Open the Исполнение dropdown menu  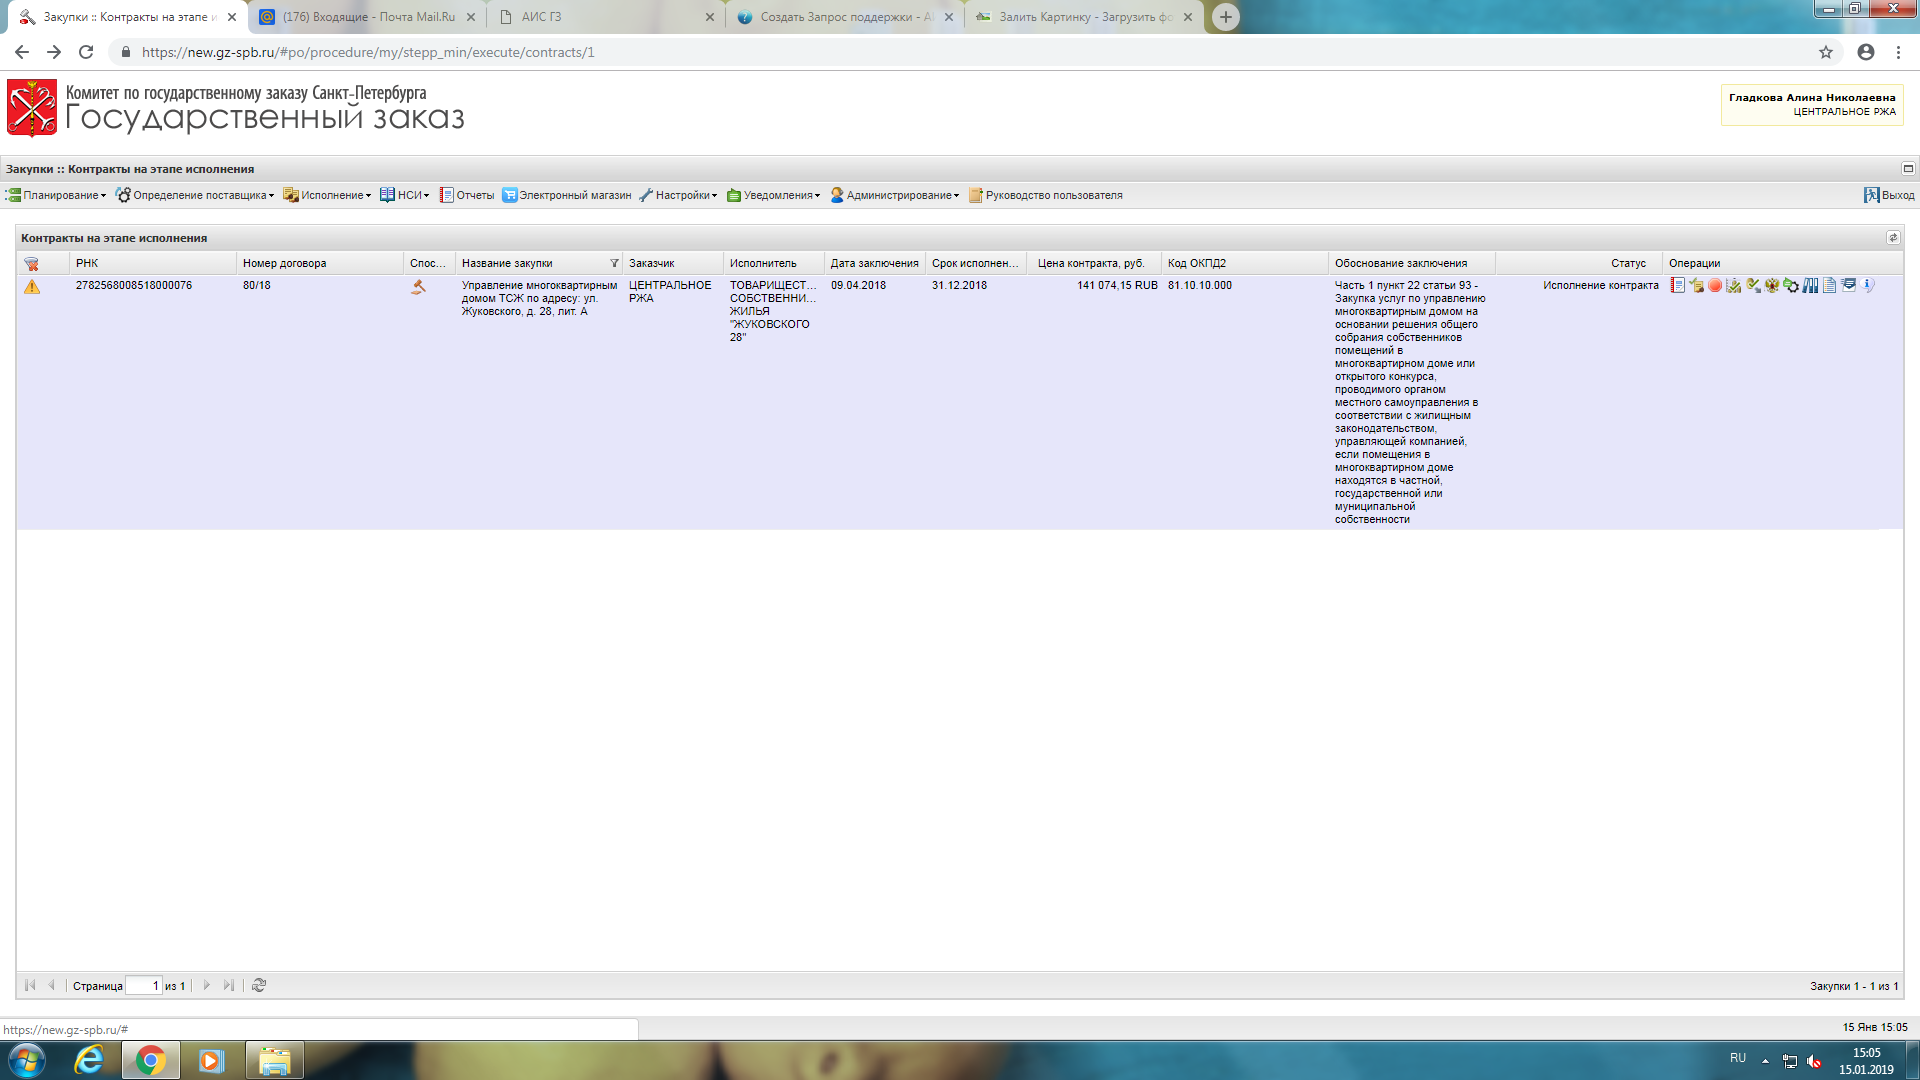pyautogui.click(x=330, y=195)
